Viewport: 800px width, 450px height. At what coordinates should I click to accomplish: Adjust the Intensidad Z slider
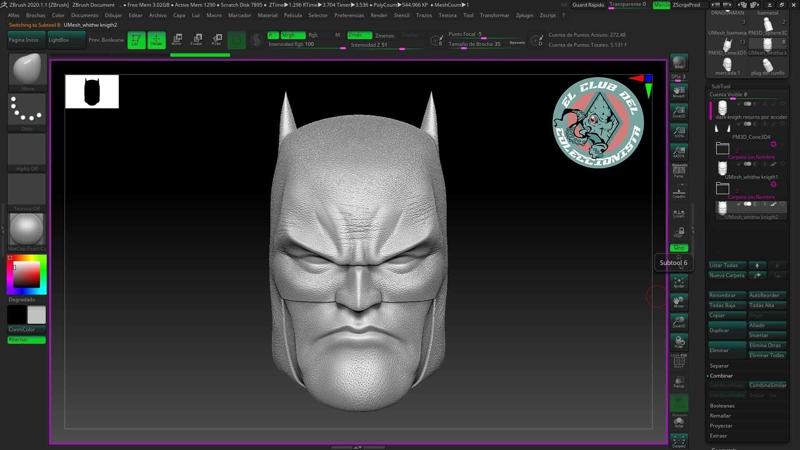[x=385, y=45]
